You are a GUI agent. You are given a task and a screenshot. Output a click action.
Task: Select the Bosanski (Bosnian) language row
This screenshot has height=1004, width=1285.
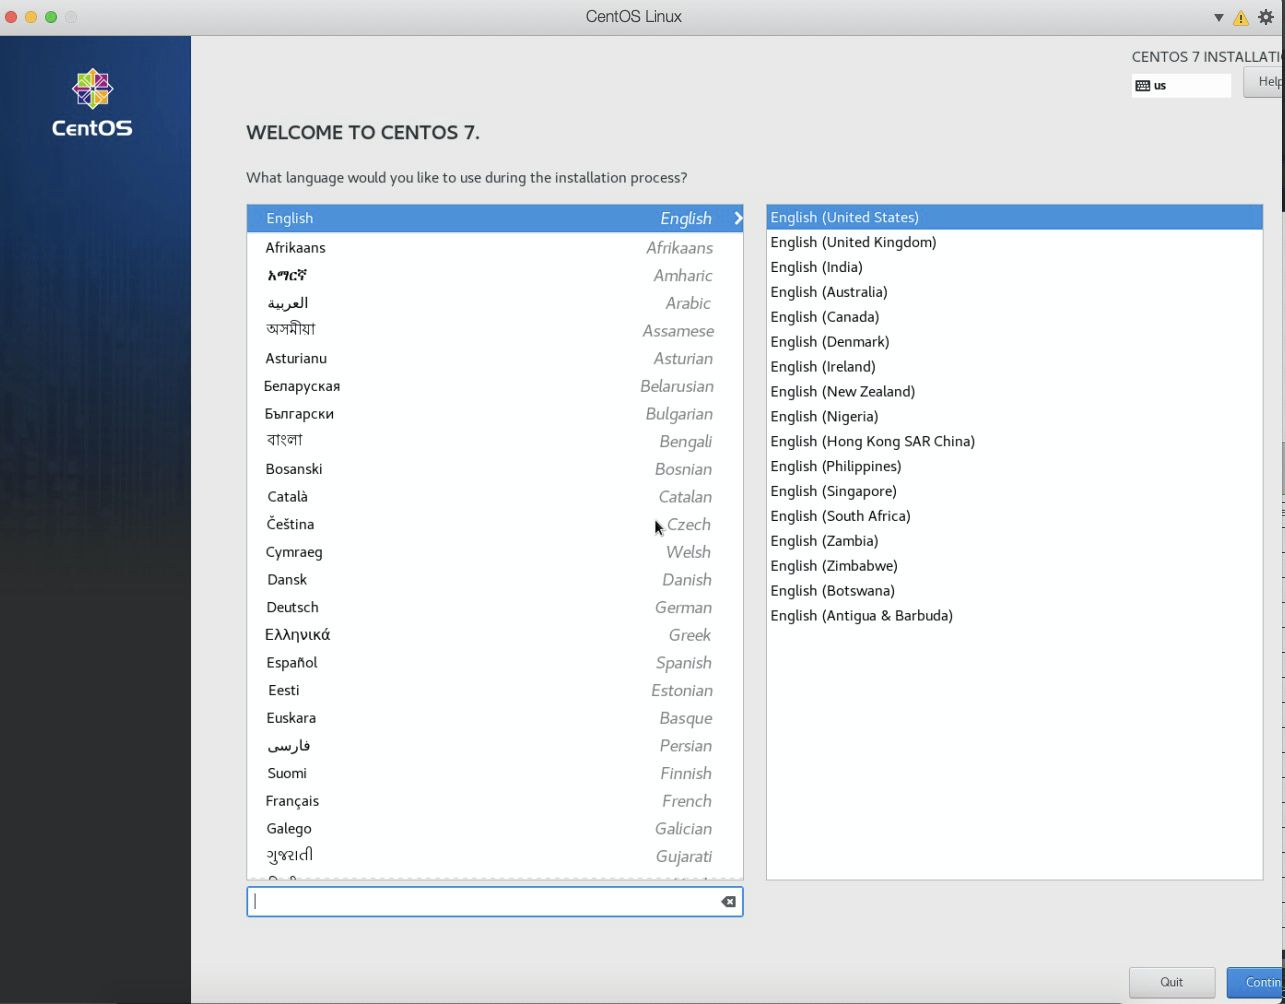(x=495, y=469)
